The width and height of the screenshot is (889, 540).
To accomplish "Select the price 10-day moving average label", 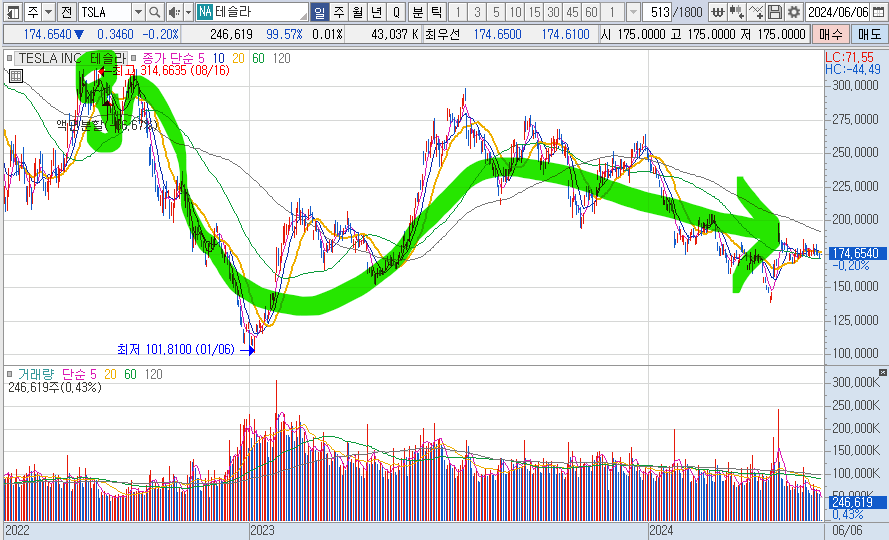I will tap(219, 58).
